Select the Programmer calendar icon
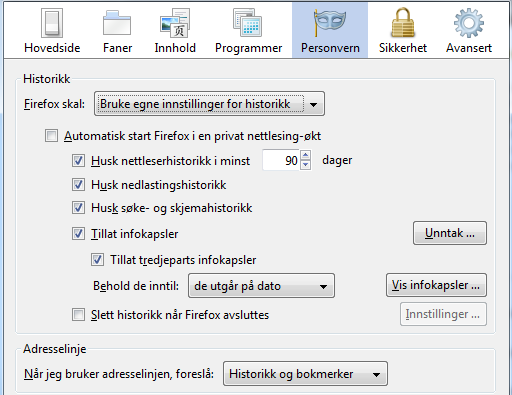The width and height of the screenshot is (512, 395). 248,23
